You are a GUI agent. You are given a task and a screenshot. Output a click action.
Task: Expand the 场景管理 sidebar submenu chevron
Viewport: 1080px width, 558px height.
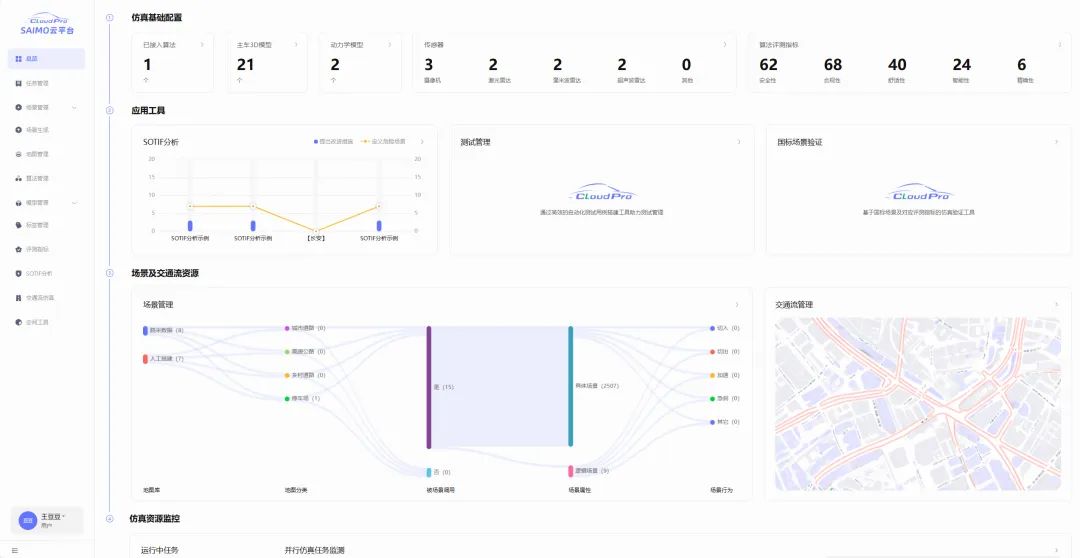click(74, 107)
